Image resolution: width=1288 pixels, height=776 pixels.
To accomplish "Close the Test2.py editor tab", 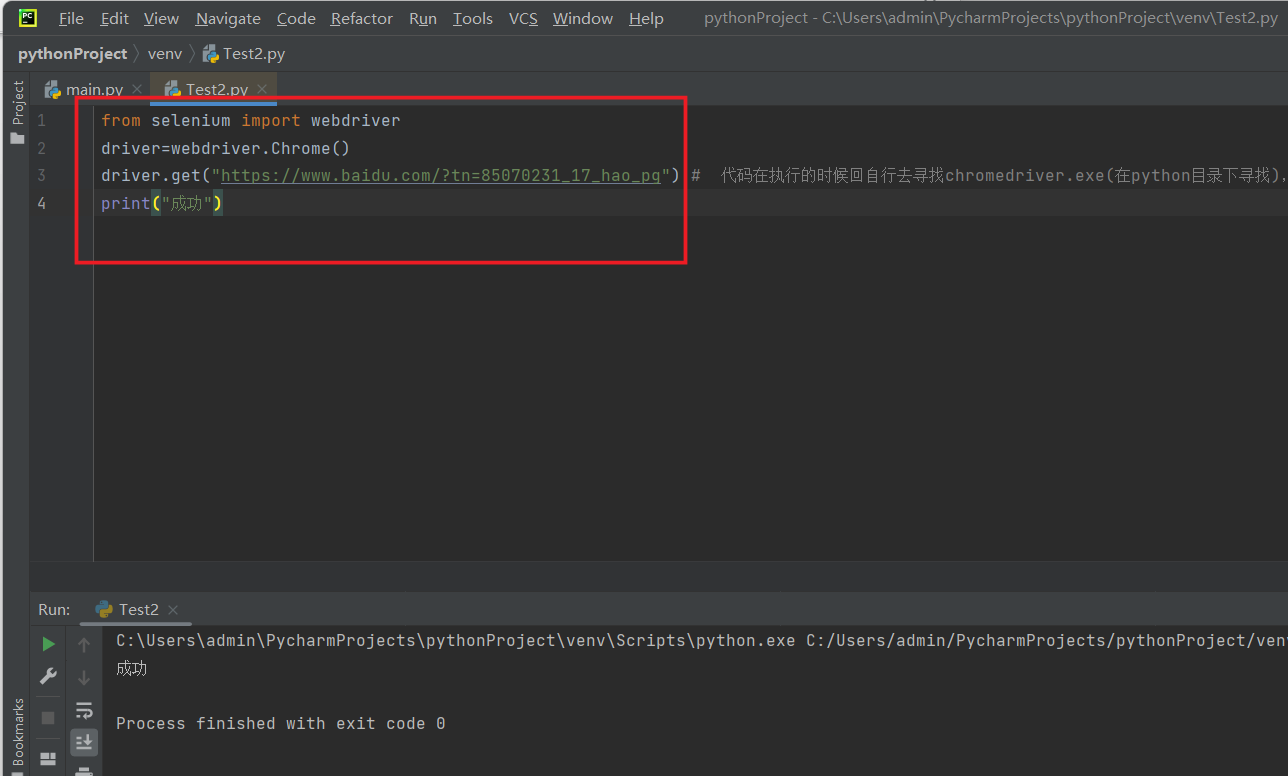I will click(x=263, y=89).
